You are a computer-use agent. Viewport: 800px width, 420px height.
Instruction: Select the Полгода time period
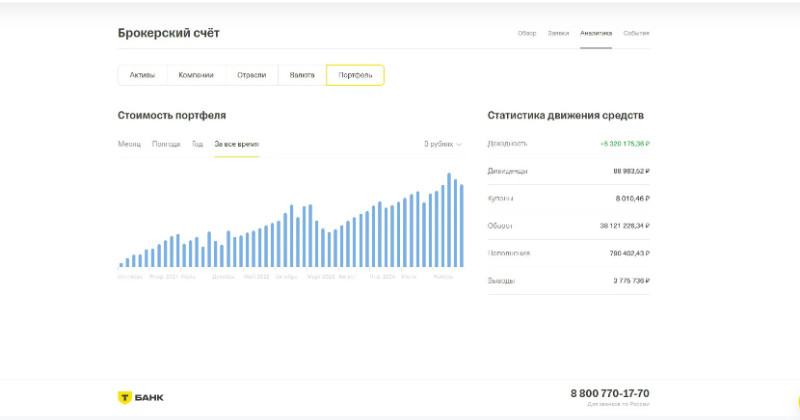pos(166,144)
